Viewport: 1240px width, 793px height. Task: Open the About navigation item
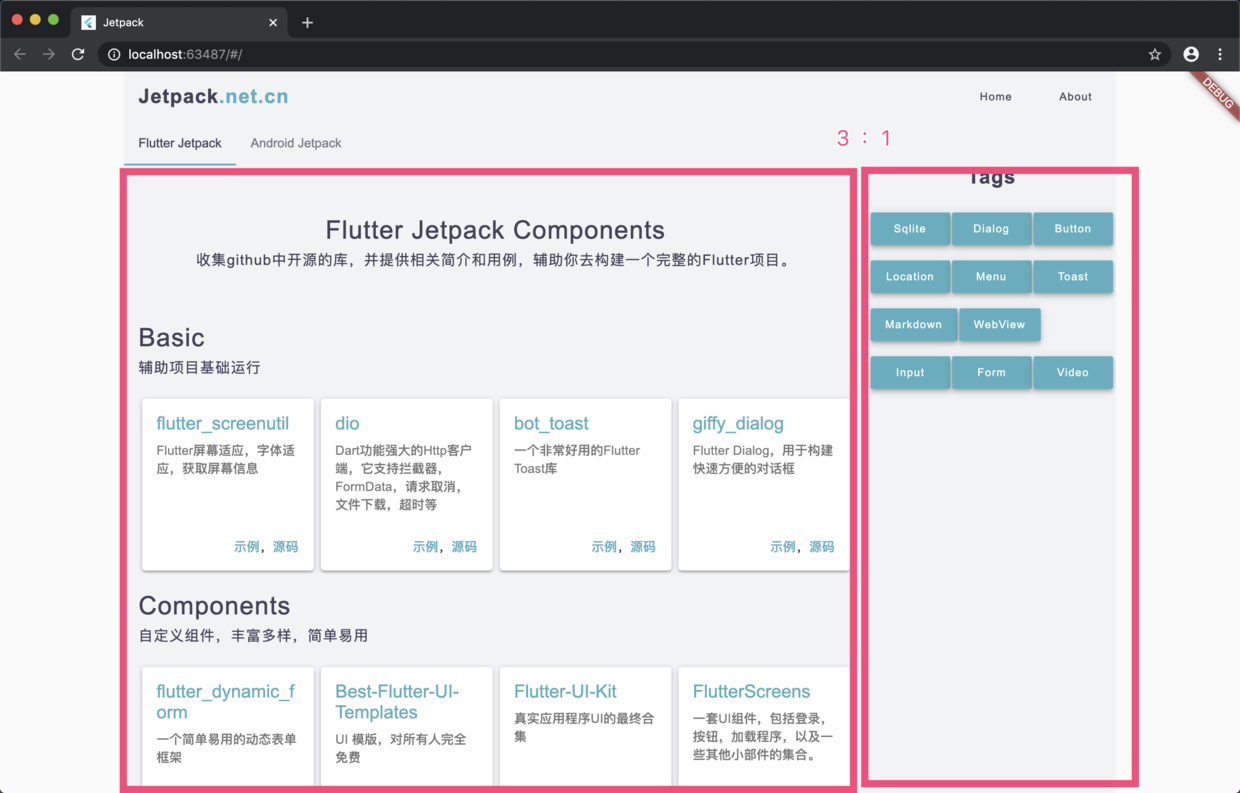pyautogui.click(x=1075, y=97)
